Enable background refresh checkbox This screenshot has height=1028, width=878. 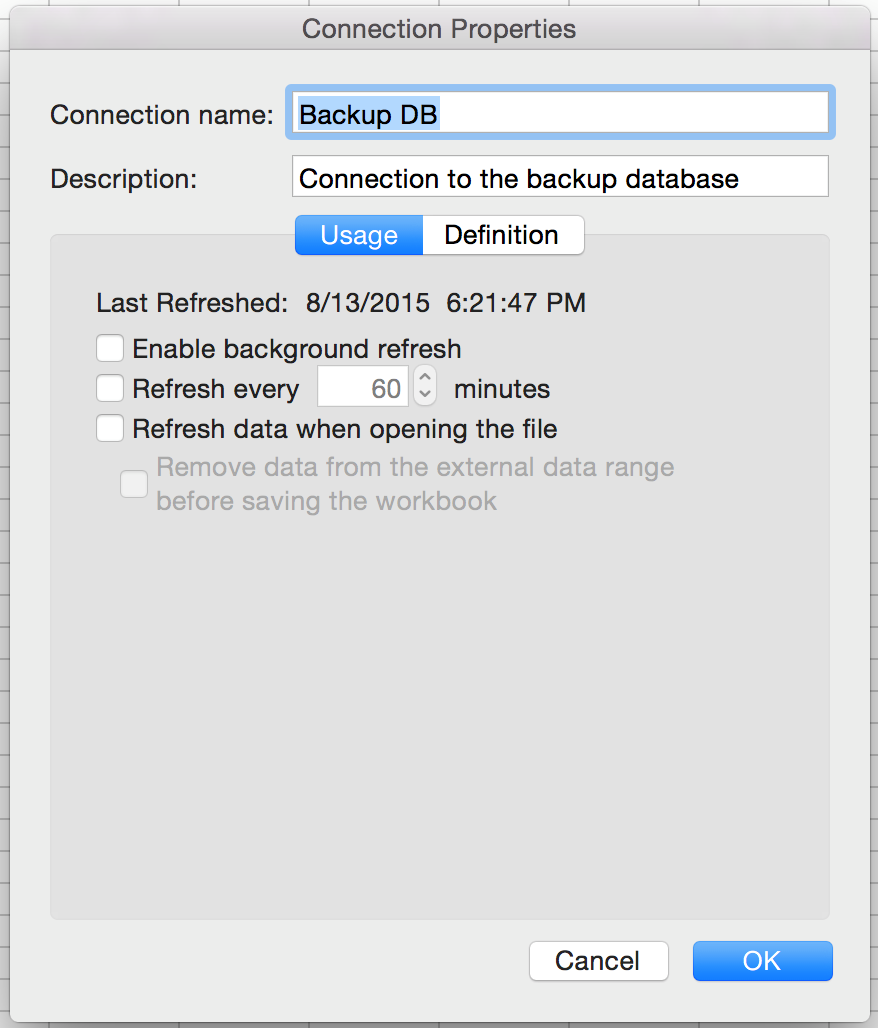tap(110, 349)
